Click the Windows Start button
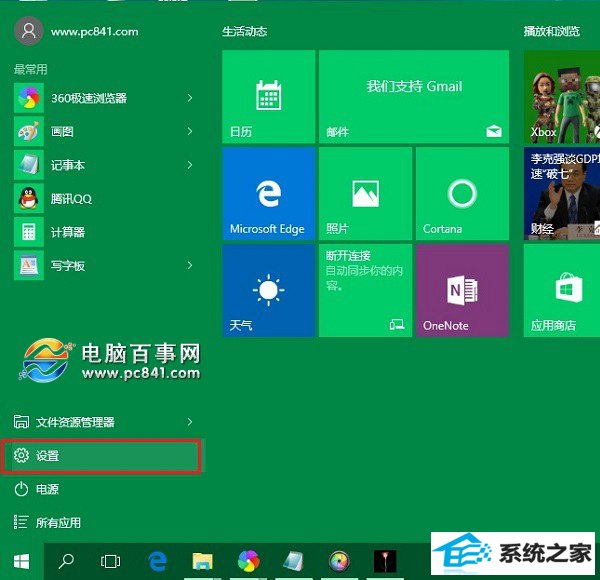Screen dimensions: 600x580 pos(21,562)
